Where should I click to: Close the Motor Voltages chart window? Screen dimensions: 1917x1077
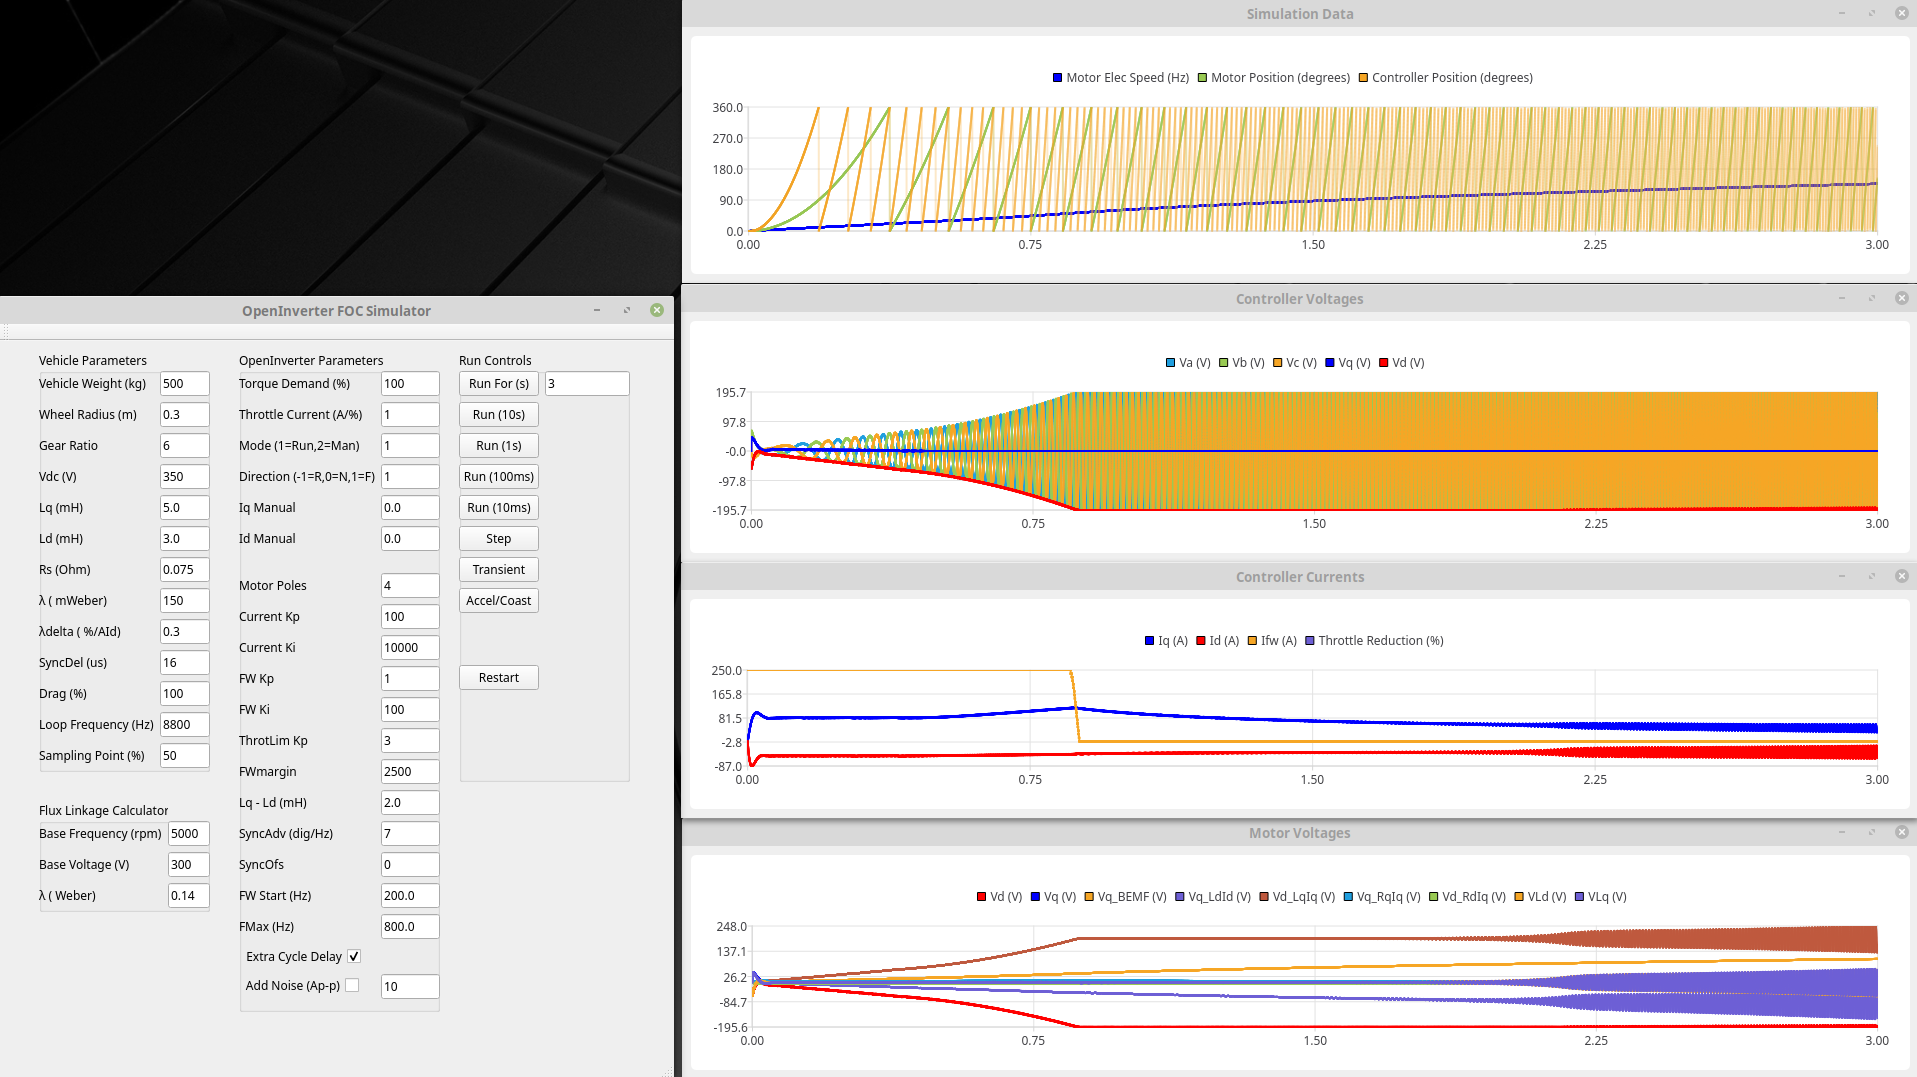1901,832
